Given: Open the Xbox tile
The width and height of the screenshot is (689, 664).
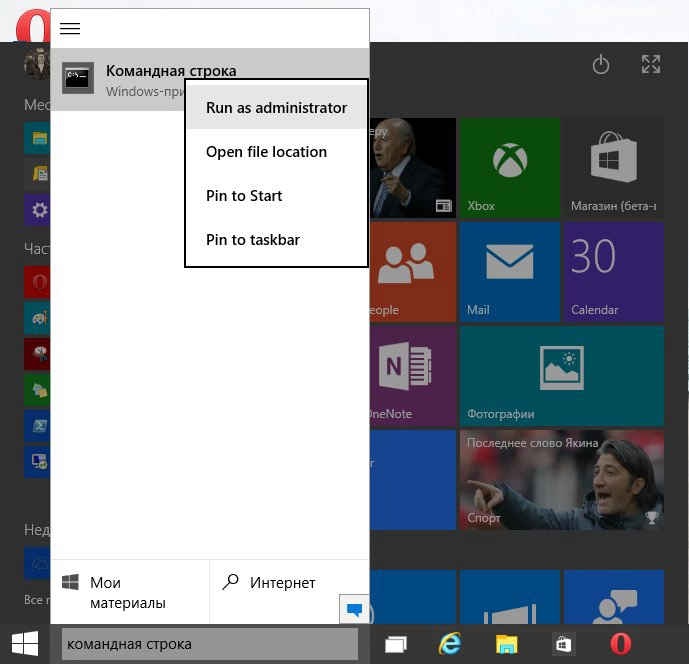Looking at the screenshot, I should click(x=511, y=167).
